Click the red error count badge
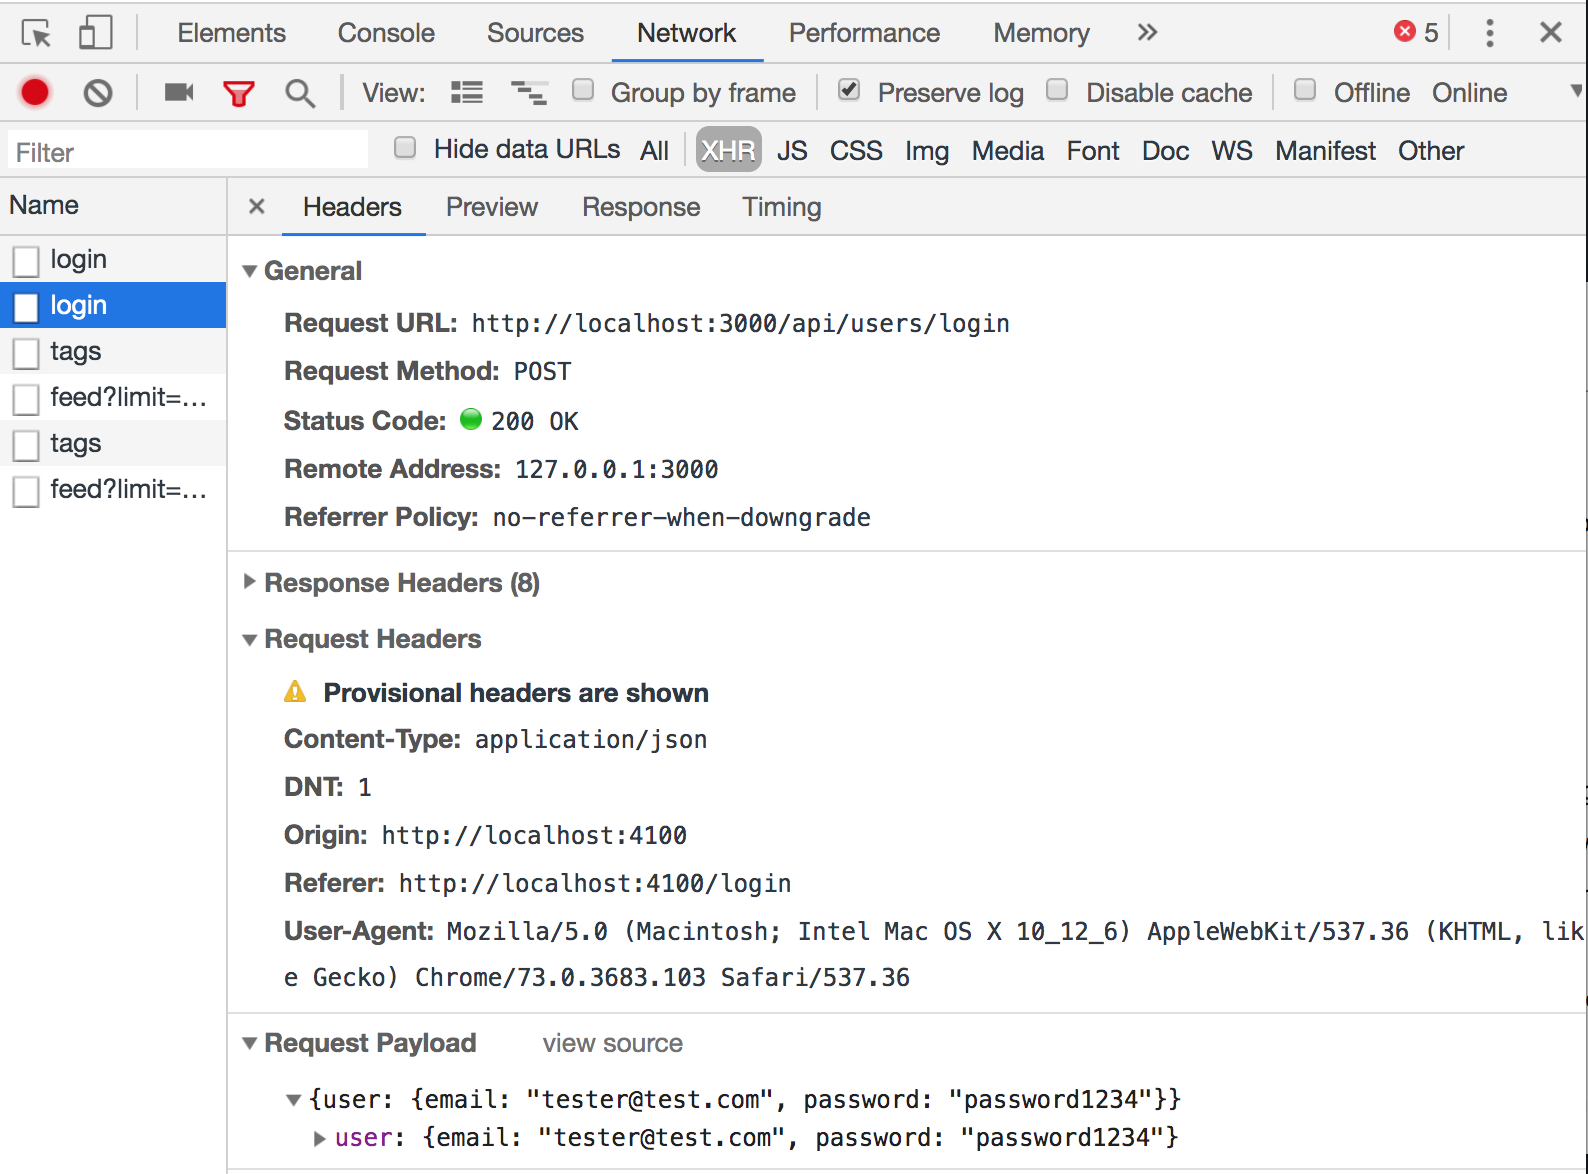Image resolution: width=1588 pixels, height=1174 pixels. [x=1416, y=33]
